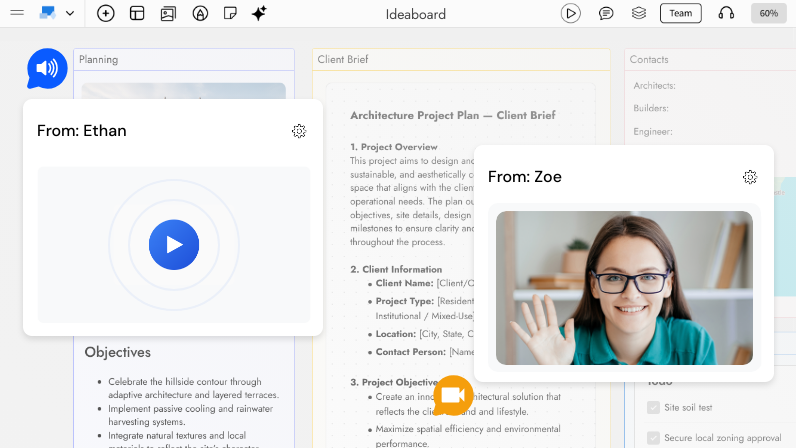796x448 pixels.
Task: Click the blue audio message bubble icon
Action: pyautogui.click(x=47, y=69)
